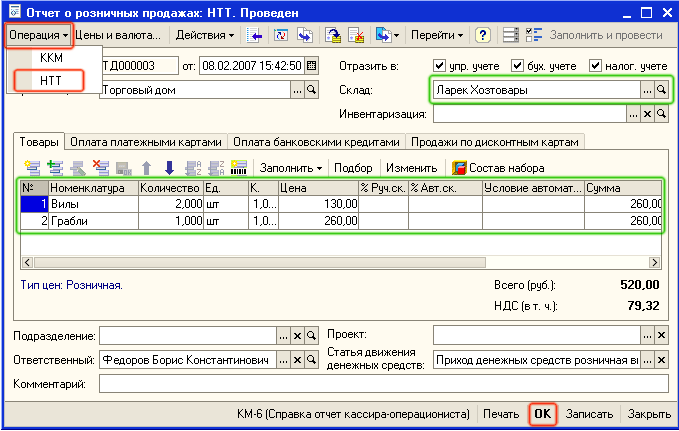Screen dimensions: 679x431
Task: Click the Изменить button
Action: 411,168
